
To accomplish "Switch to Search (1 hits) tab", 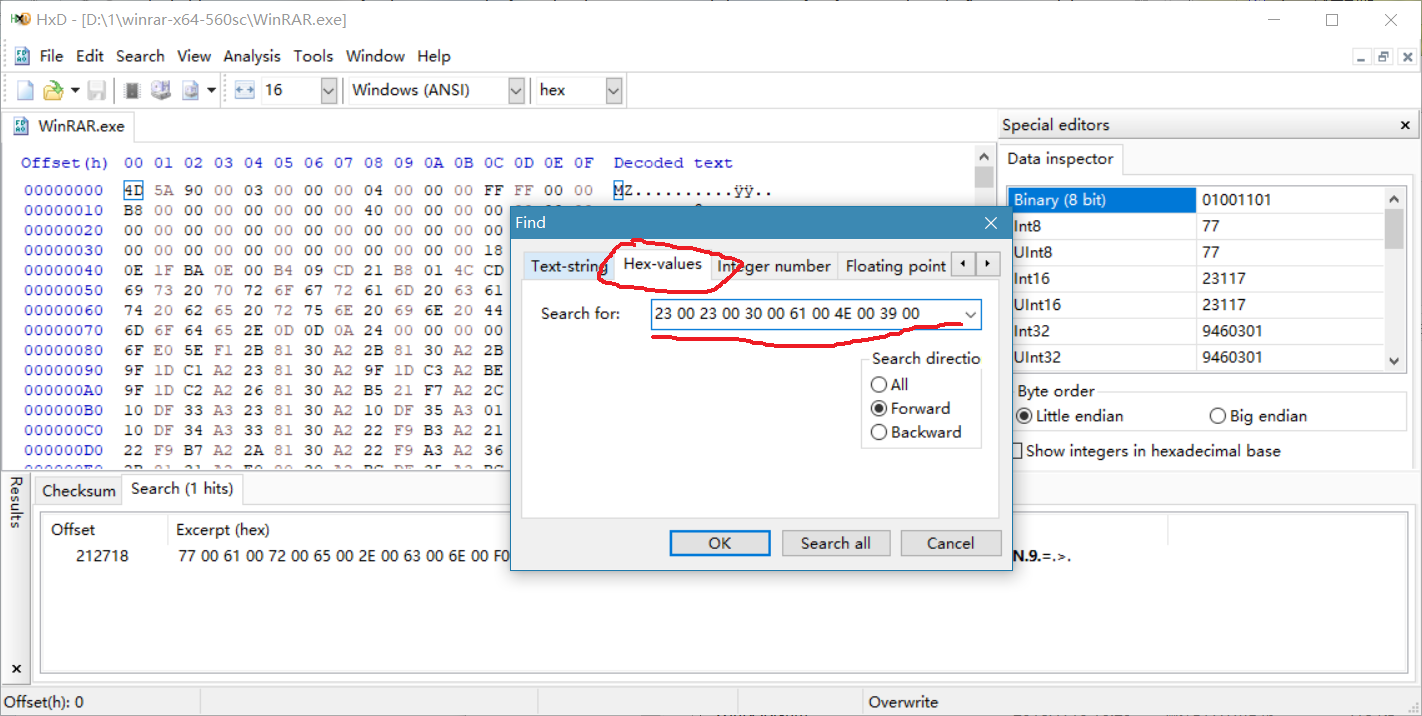I will pyautogui.click(x=182, y=488).
